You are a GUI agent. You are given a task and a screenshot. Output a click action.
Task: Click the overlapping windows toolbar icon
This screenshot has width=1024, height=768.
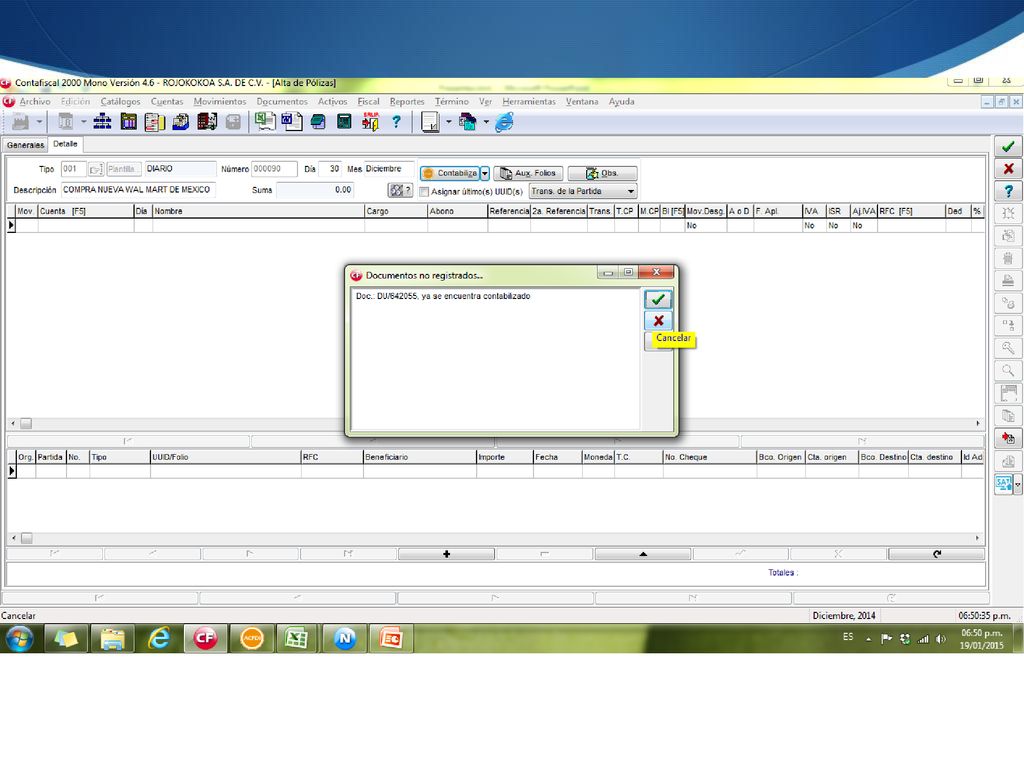pyautogui.click(x=468, y=122)
